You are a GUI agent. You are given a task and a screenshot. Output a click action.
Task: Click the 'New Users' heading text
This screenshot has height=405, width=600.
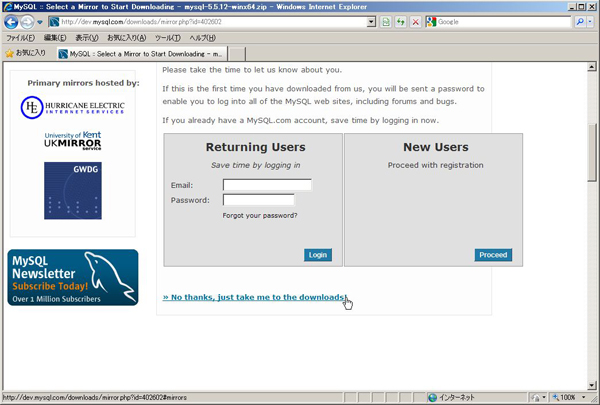(436, 147)
